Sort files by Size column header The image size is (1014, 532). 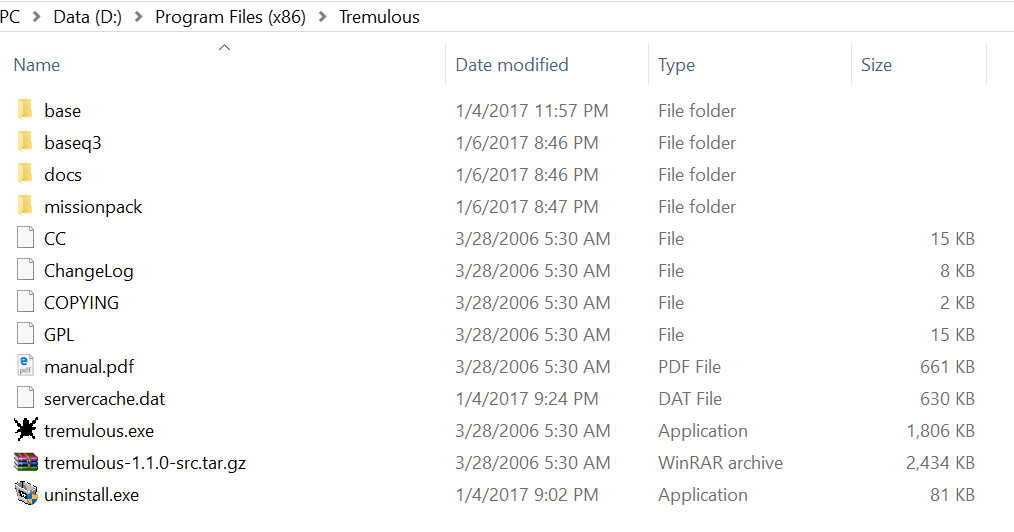point(876,65)
